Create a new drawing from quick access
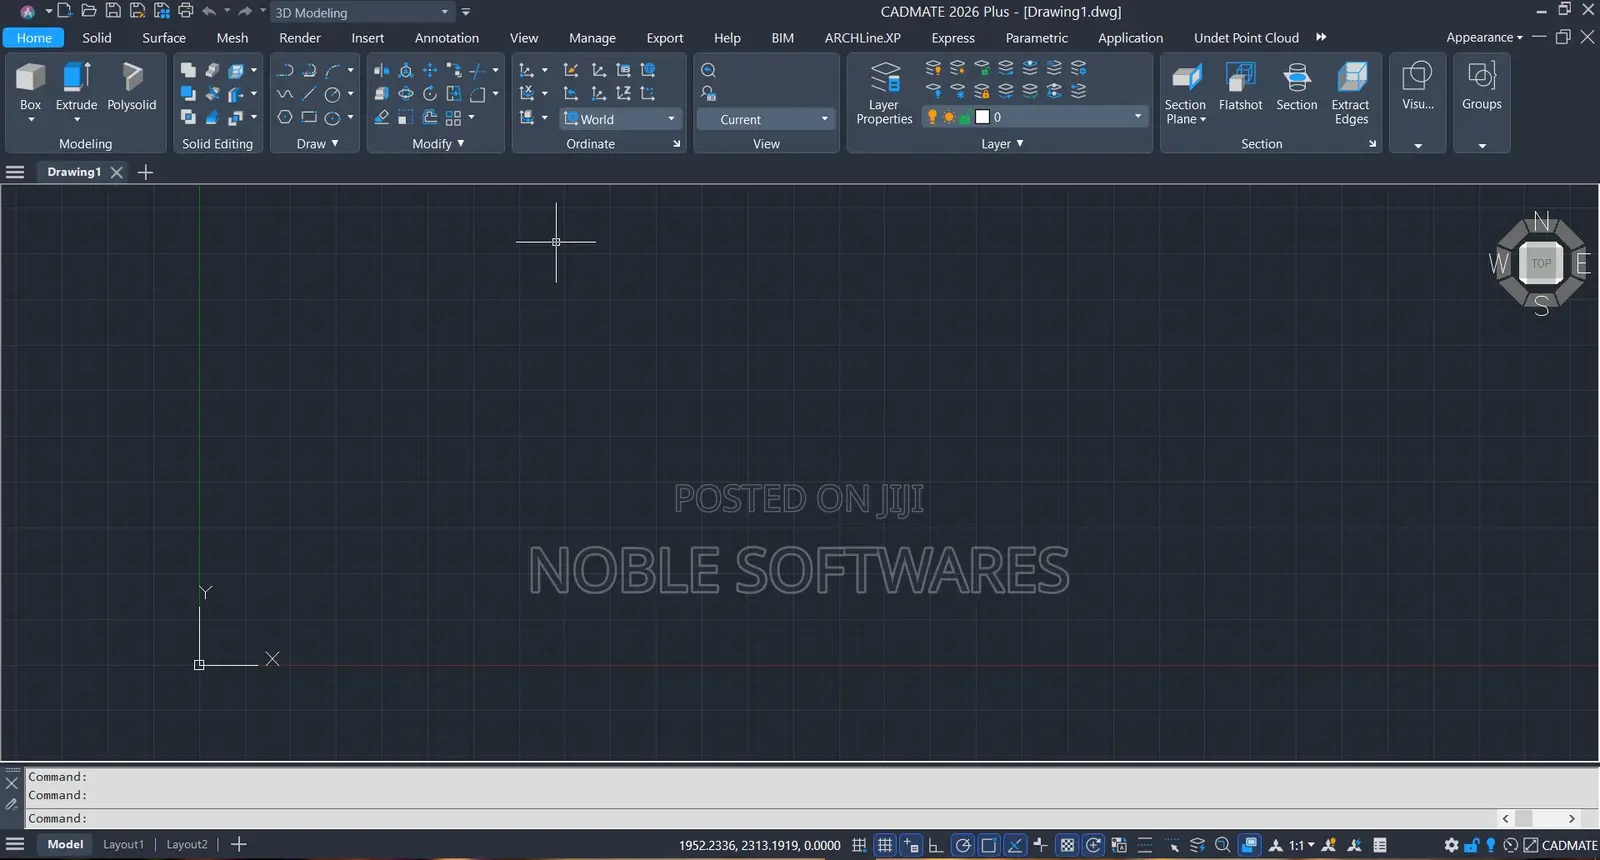 click(64, 11)
